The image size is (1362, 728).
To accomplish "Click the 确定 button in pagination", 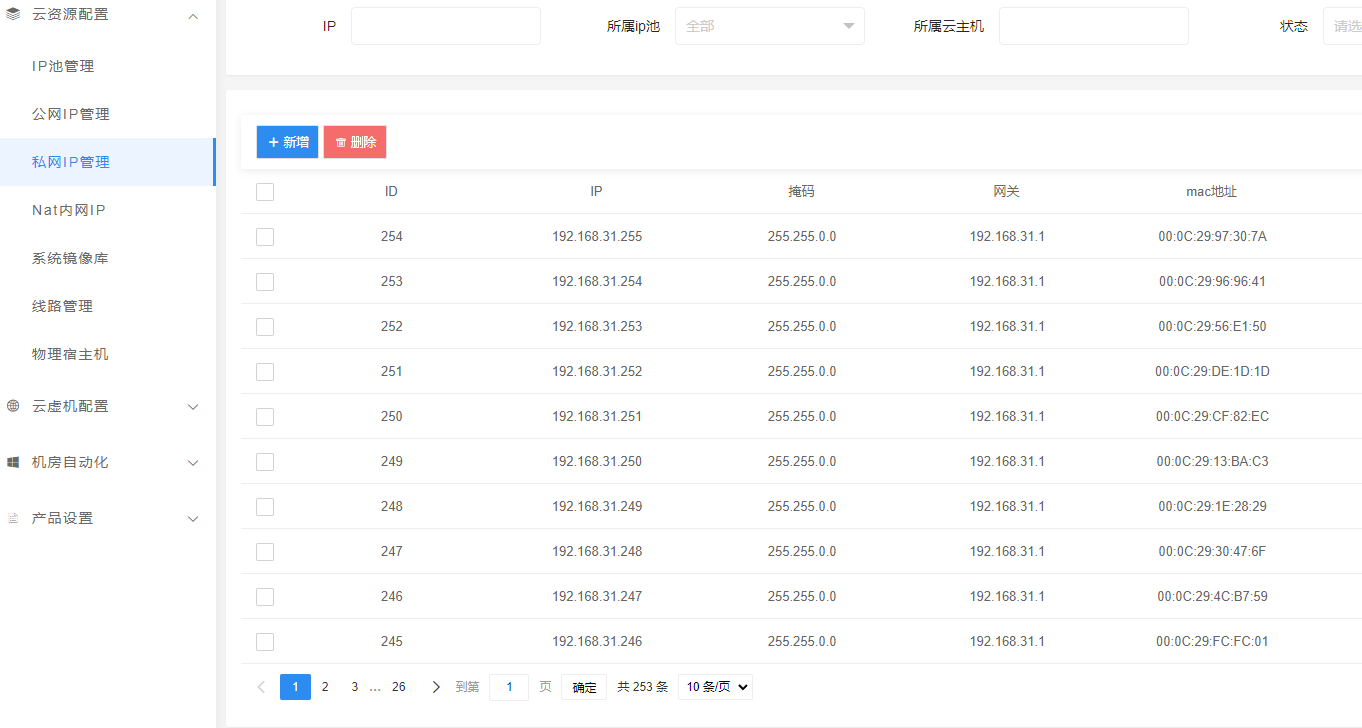I will tap(584, 687).
